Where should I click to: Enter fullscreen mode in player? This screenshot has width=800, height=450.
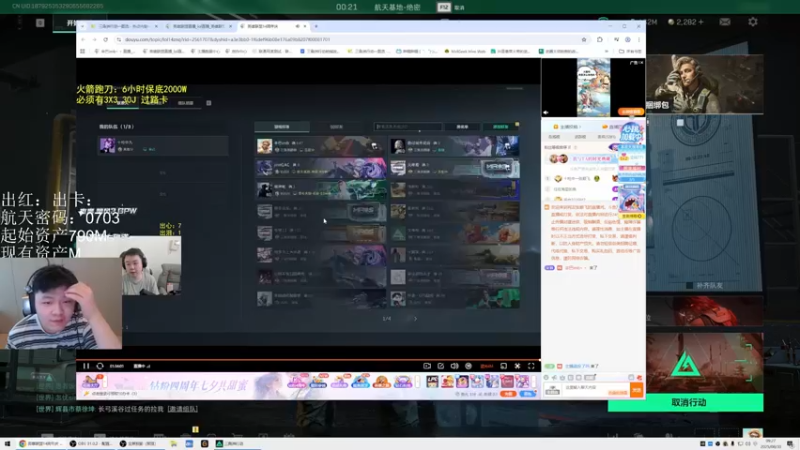coord(531,366)
